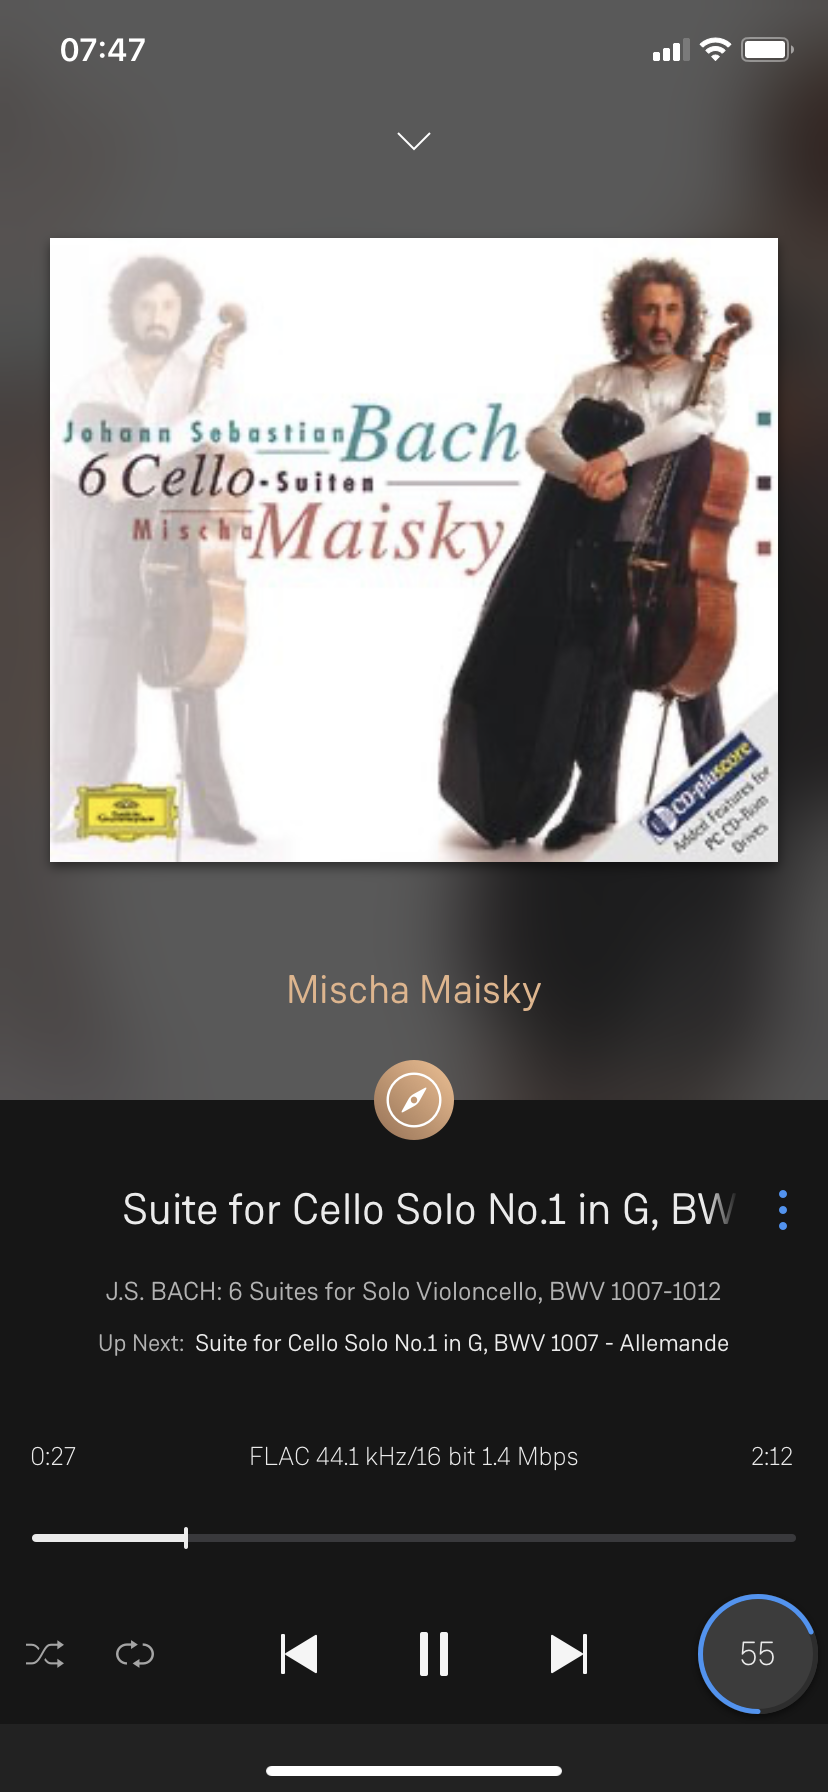
Task: Skip to the next track
Action: point(569,1654)
